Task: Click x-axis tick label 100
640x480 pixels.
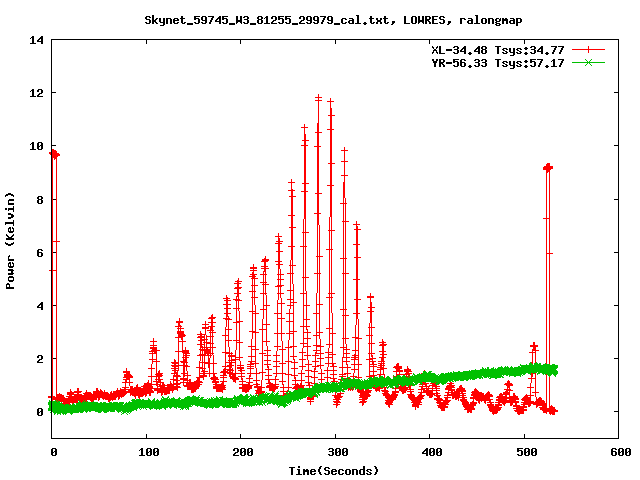Action: [149, 452]
